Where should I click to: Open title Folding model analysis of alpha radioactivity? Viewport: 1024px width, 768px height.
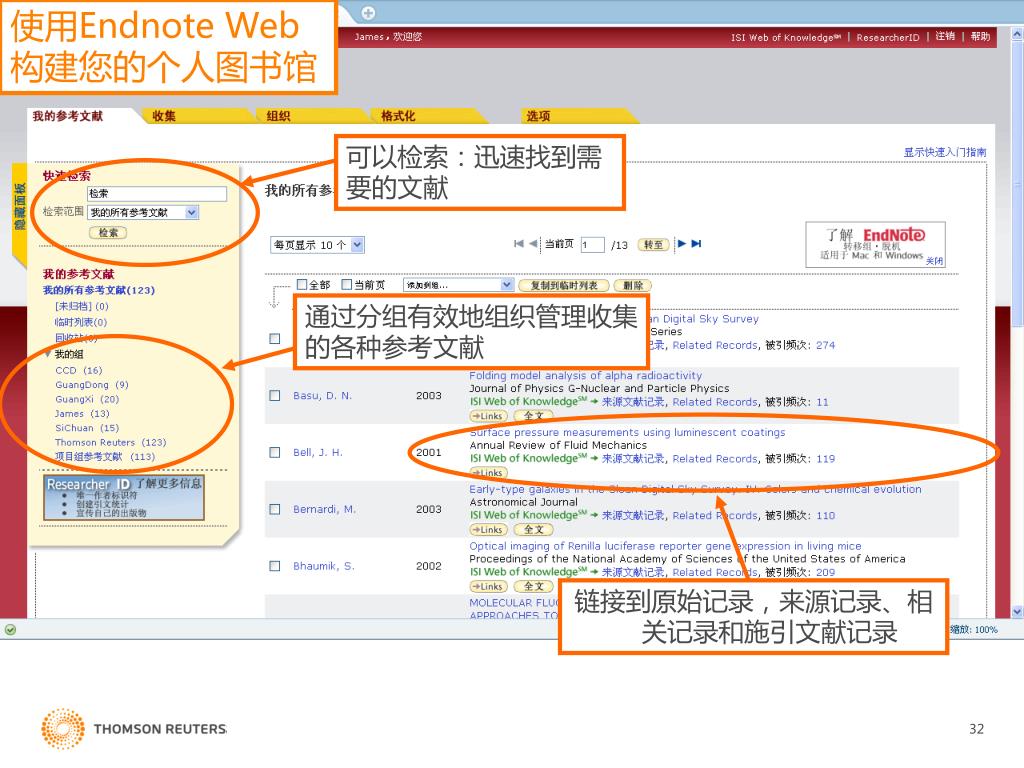(x=586, y=376)
